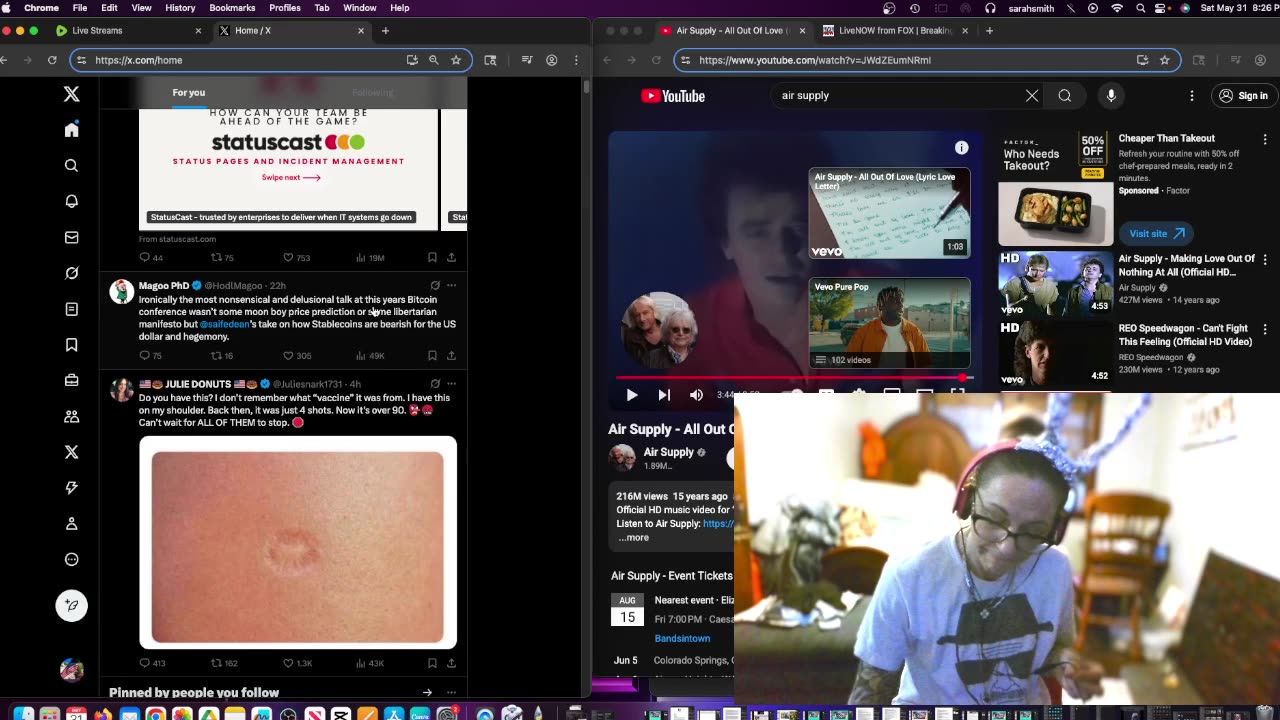Reload the X page in Chrome

tap(52, 60)
